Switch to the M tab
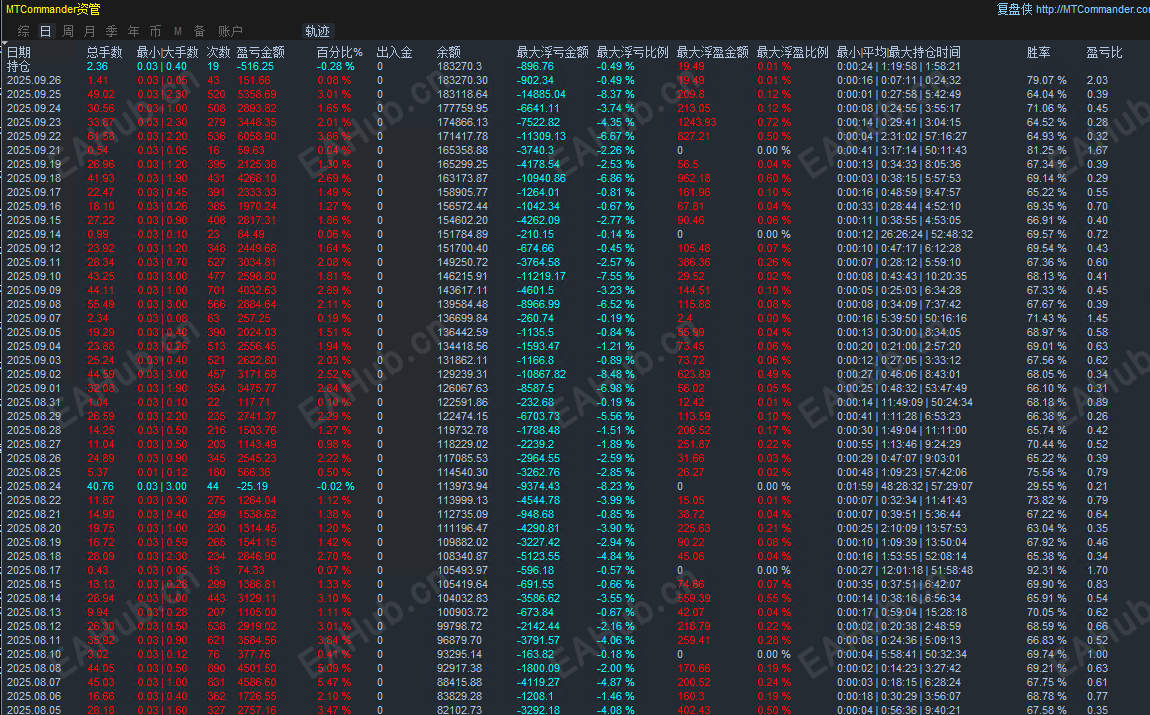 pyautogui.click(x=177, y=32)
